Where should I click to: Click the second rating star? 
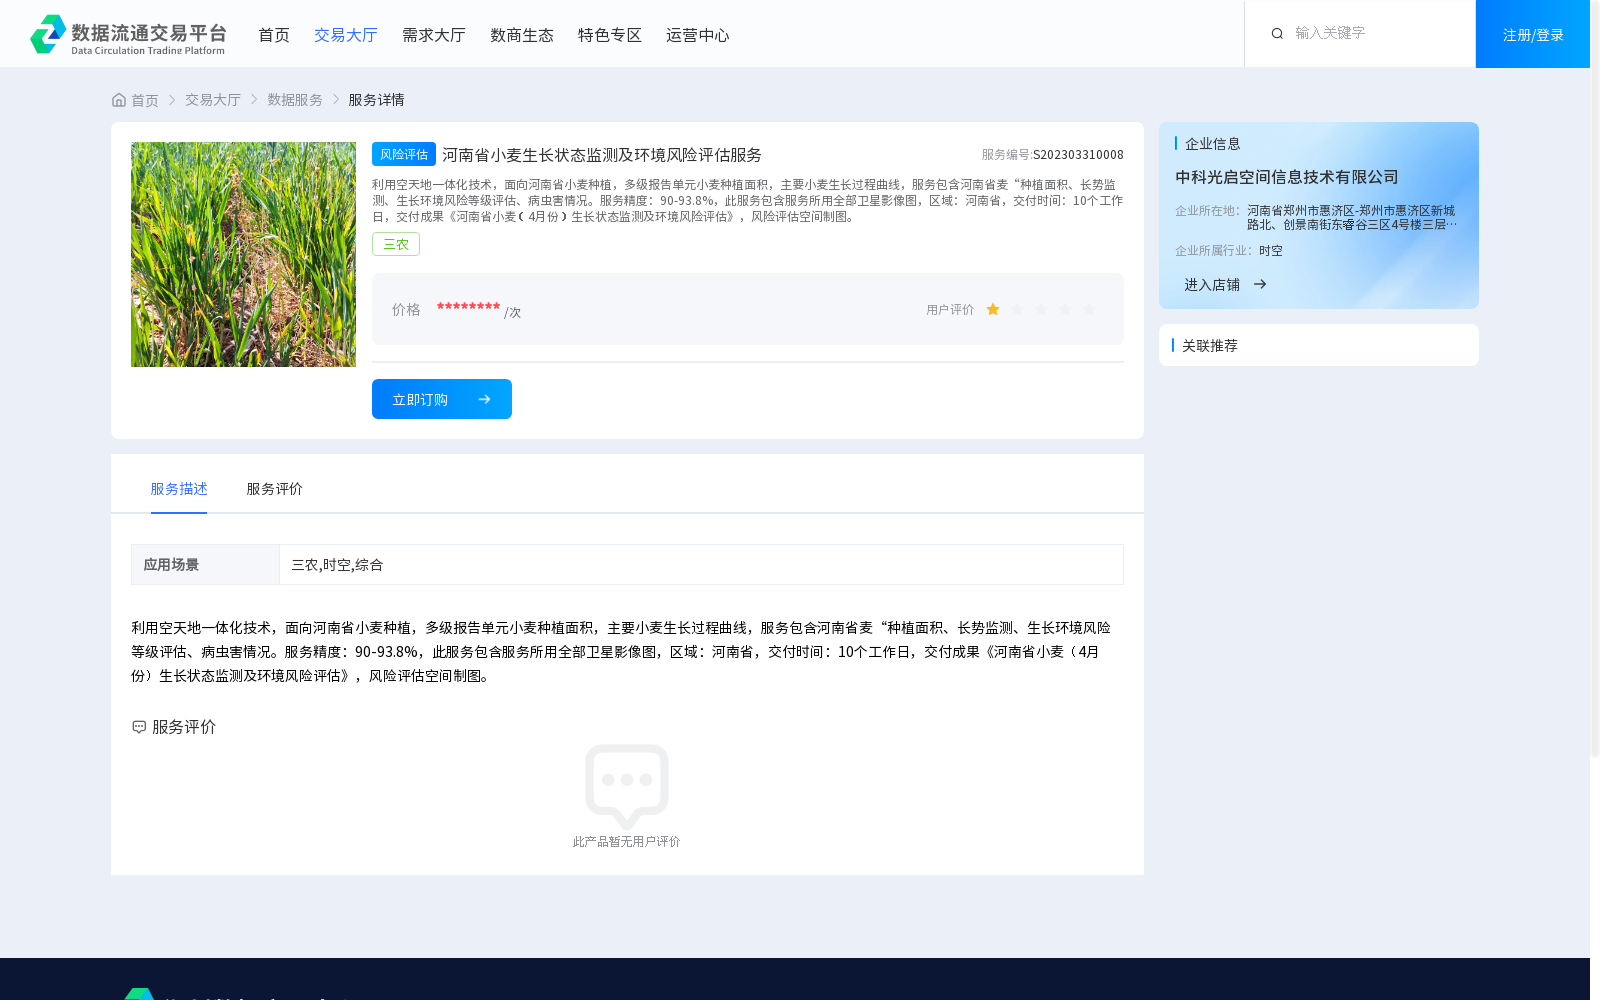point(1017,310)
